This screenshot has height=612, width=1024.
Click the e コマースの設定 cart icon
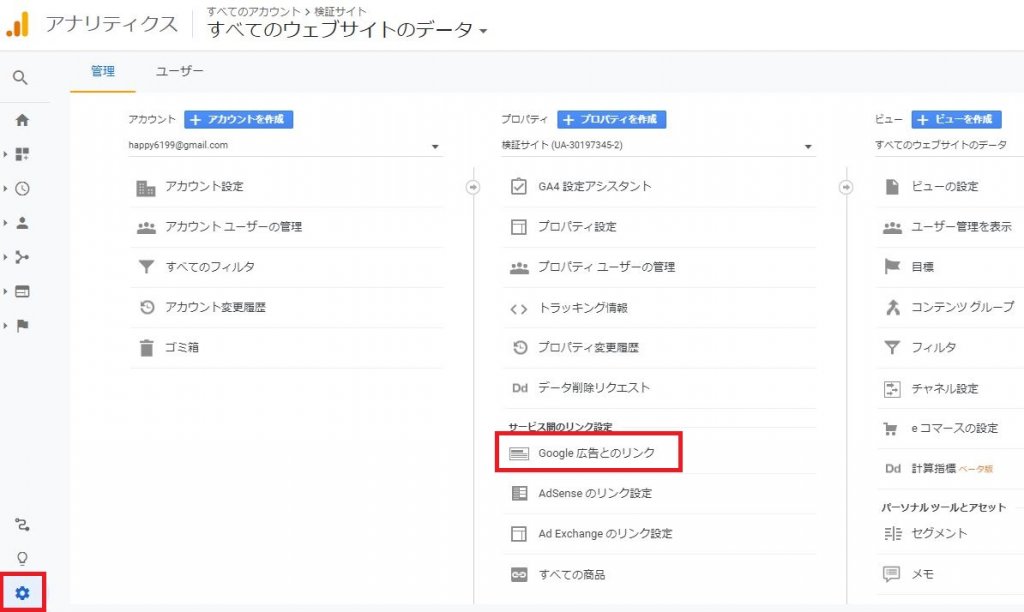click(x=890, y=429)
